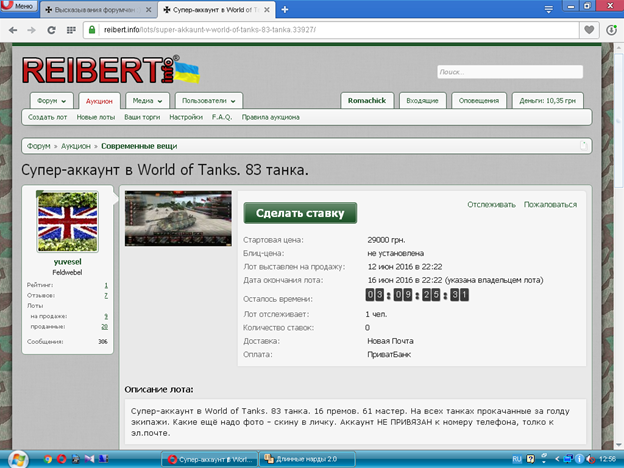The width and height of the screenshot is (624, 468).
Task: Click the 29000 грн. starting price
Action: 386,240
